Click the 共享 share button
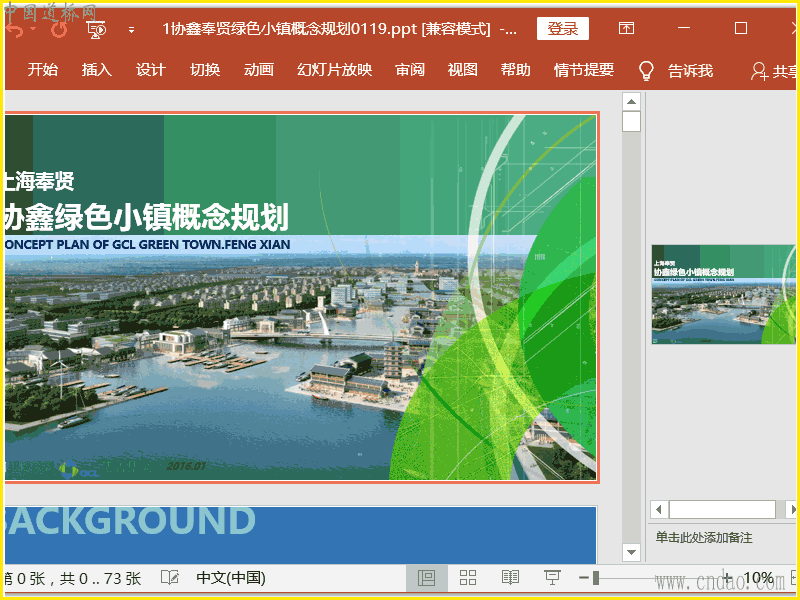This screenshot has height=600, width=800. 775,71
